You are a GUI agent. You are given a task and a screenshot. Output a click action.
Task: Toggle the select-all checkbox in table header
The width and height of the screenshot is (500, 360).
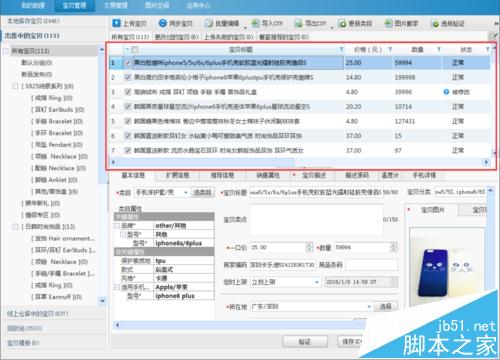pos(135,50)
